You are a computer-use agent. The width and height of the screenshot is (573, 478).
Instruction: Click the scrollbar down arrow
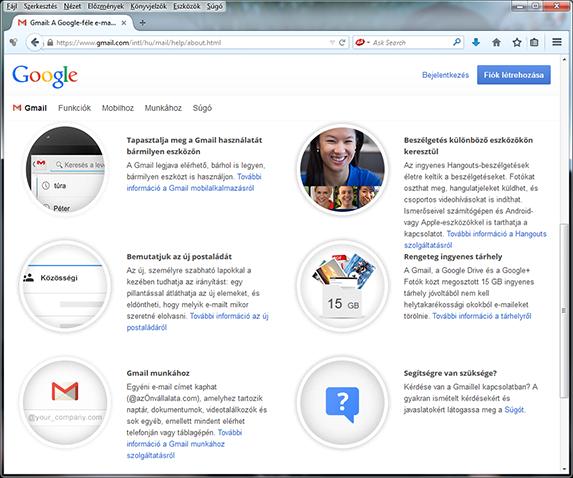coord(564,470)
